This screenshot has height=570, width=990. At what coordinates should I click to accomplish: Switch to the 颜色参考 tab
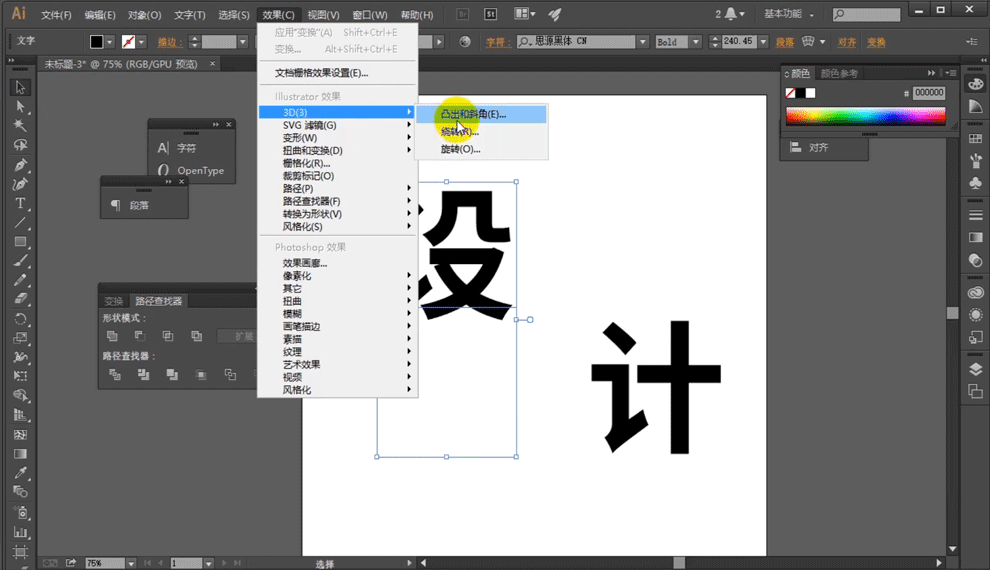[838, 73]
